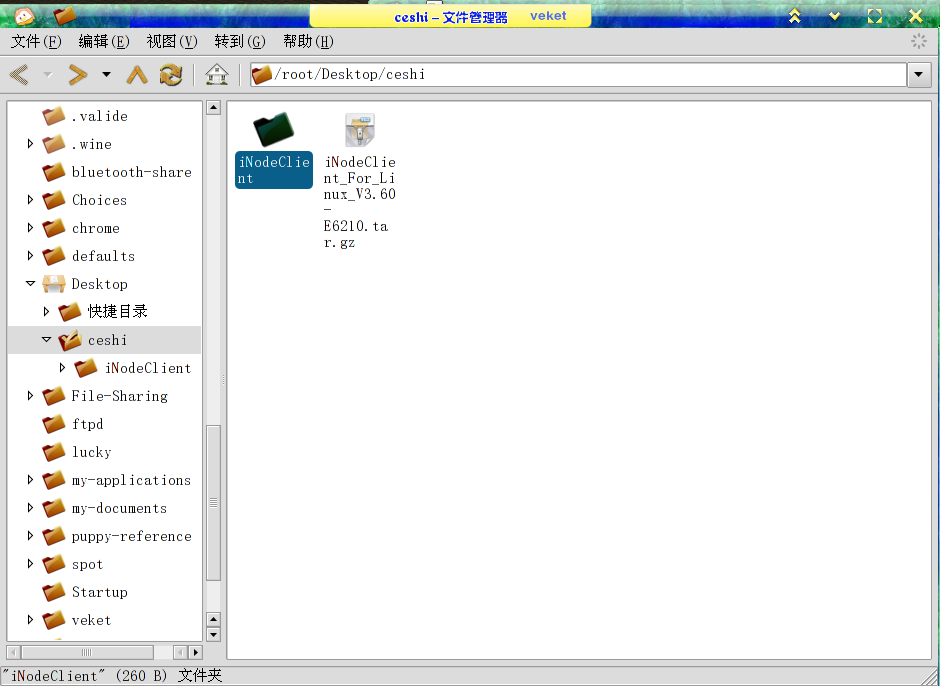940x686 pixels.
Task: Expand the puppy-reference tree node
Action: pos(30,535)
